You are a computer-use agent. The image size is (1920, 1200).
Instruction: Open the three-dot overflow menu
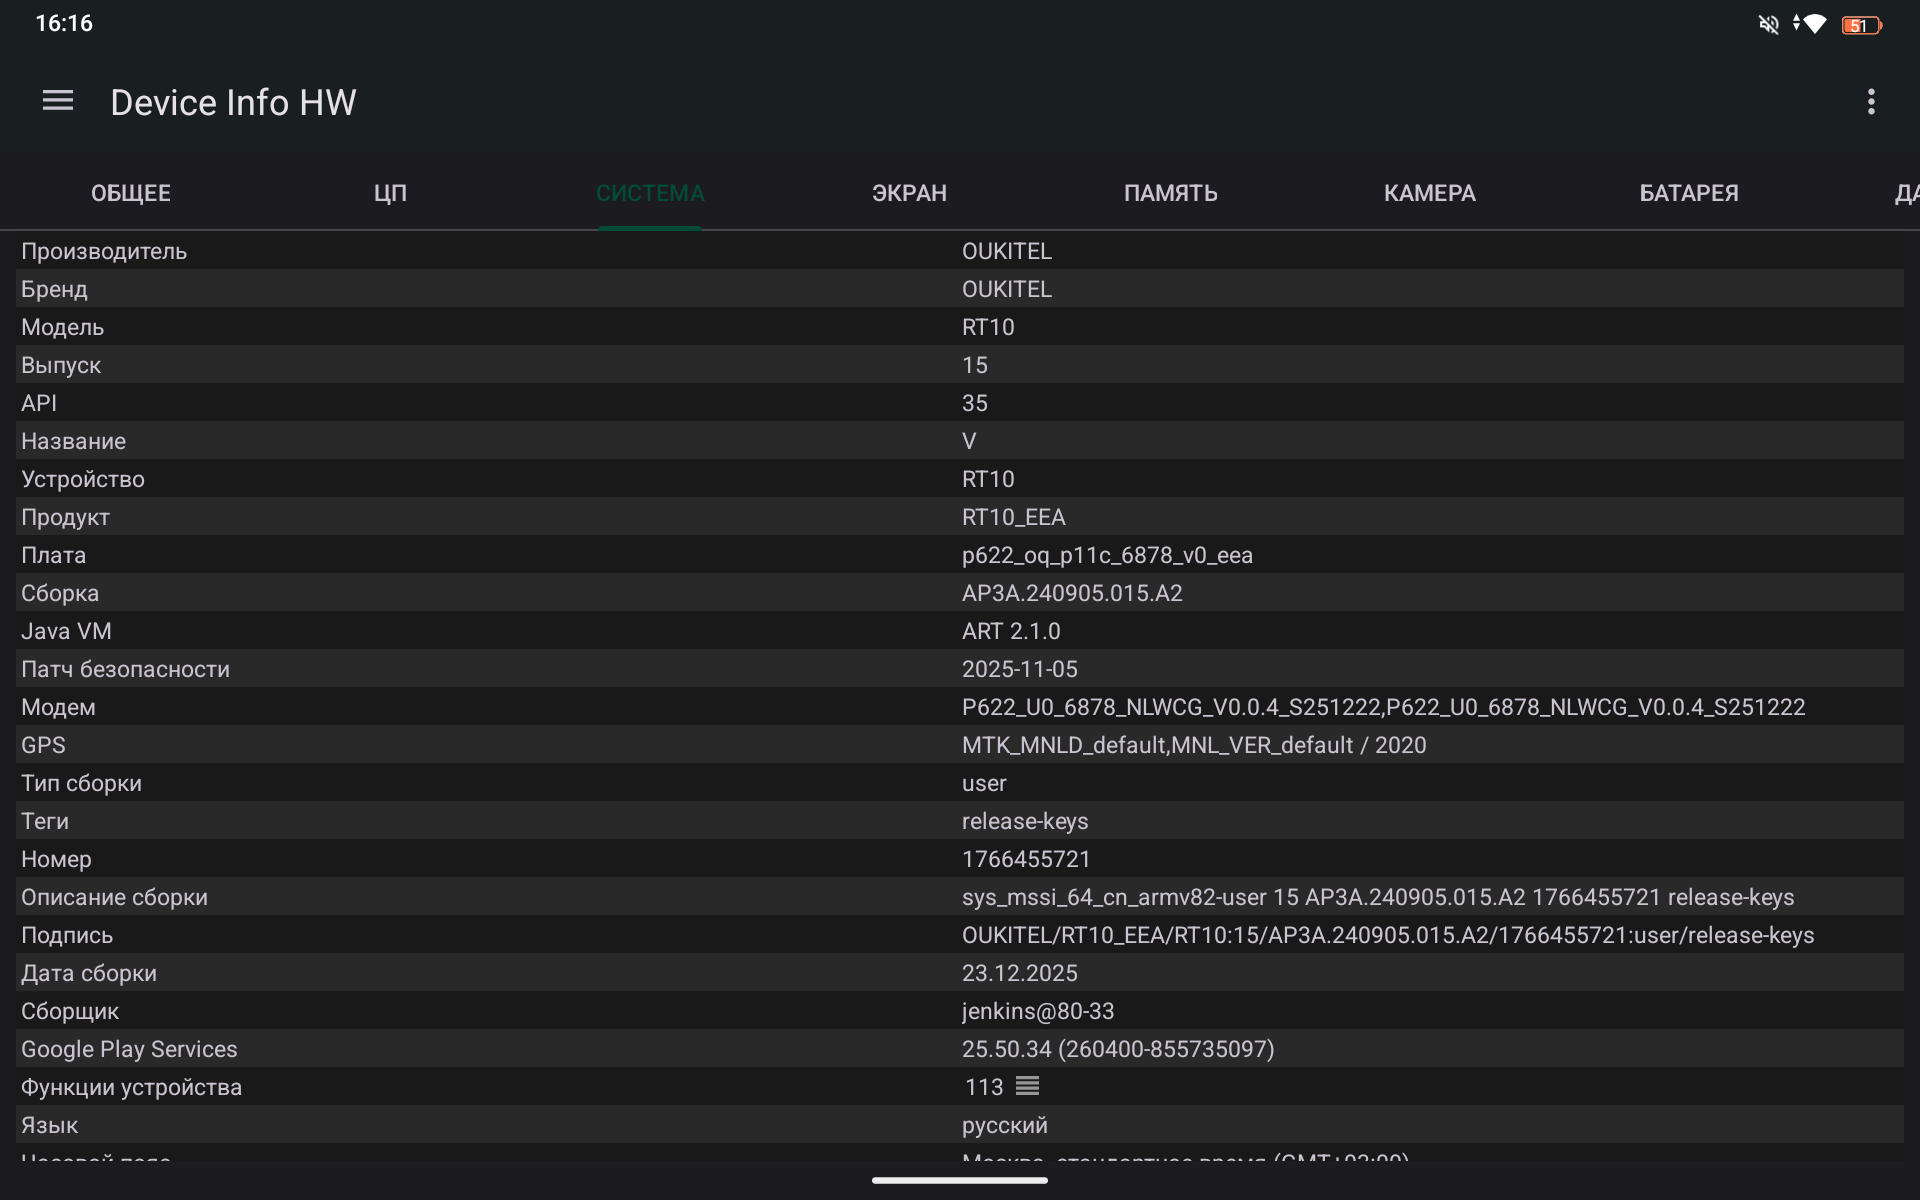point(1870,101)
